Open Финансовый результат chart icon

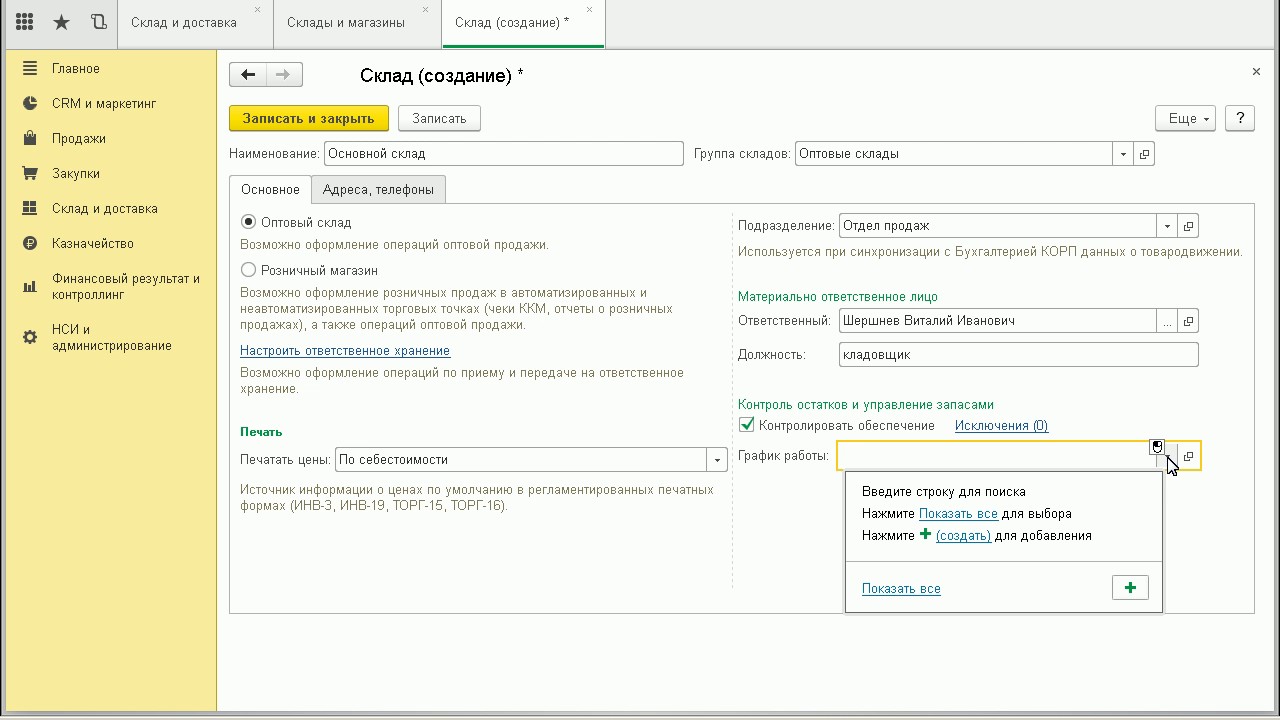(30, 287)
